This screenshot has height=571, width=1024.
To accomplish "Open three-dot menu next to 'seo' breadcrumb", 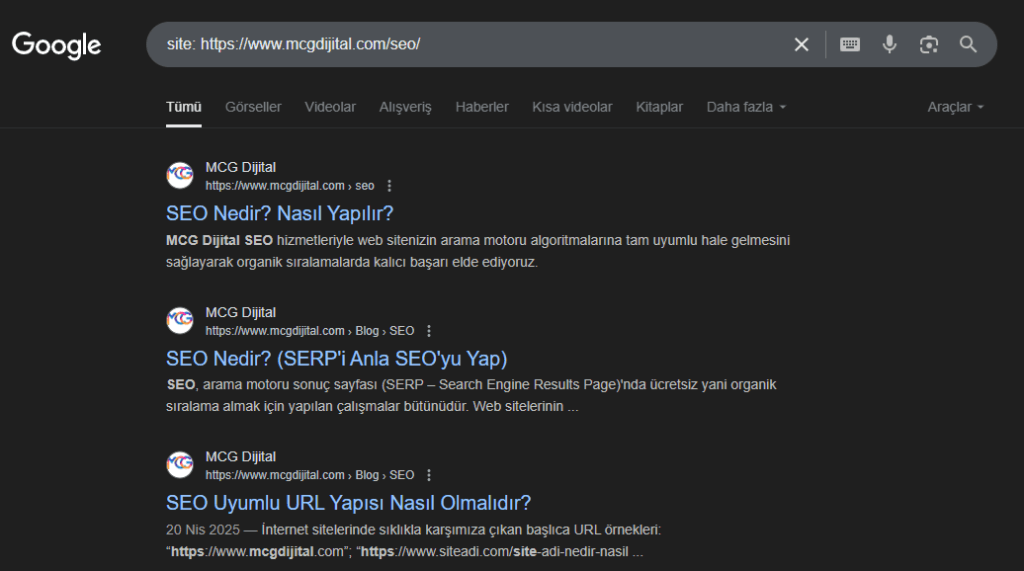I will pos(389,186).
